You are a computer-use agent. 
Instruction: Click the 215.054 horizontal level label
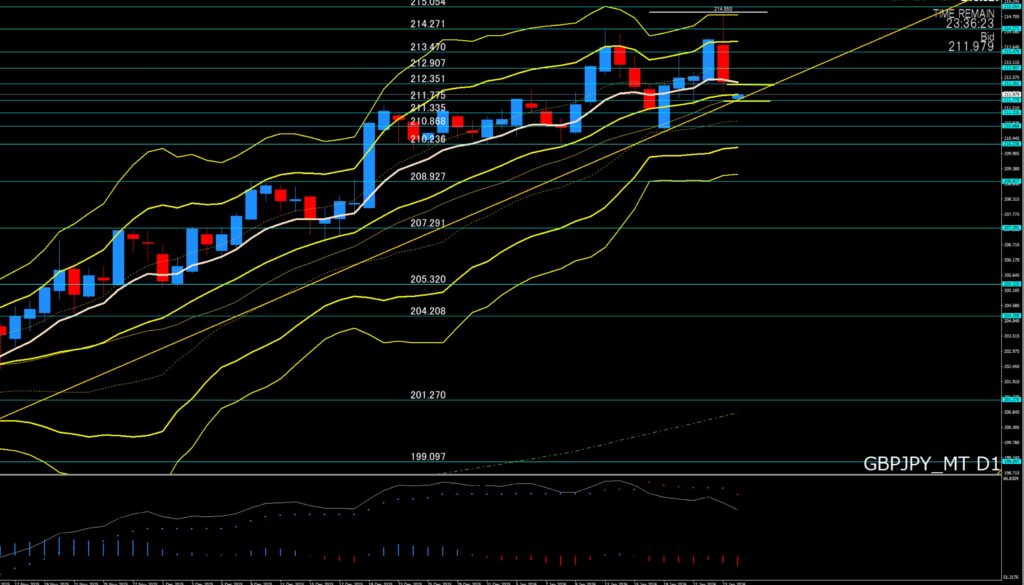tap(428, 4)
